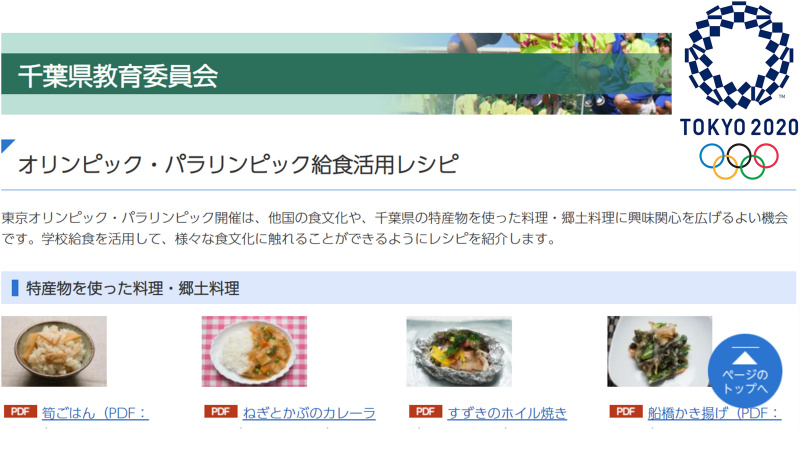Click the Olympic rings logo

point(739,161)
